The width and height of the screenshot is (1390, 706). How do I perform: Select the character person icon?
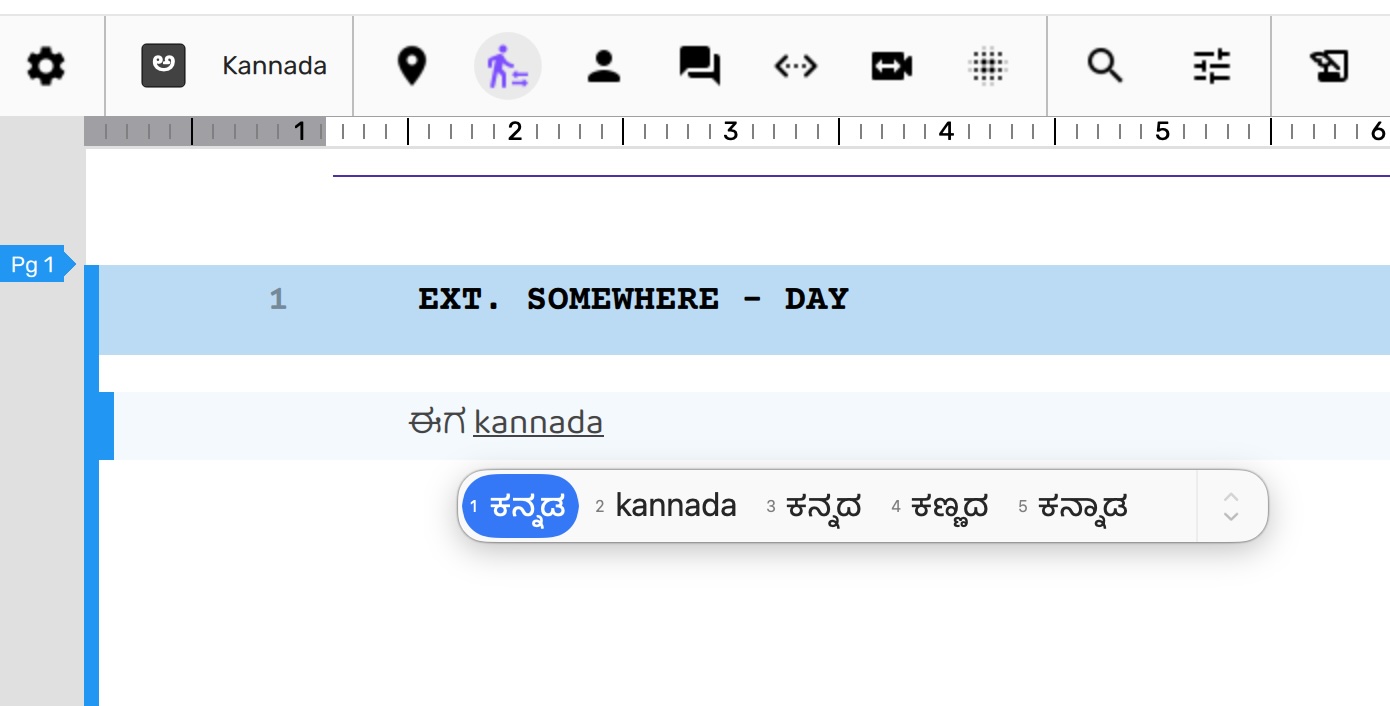click(603, 67)
